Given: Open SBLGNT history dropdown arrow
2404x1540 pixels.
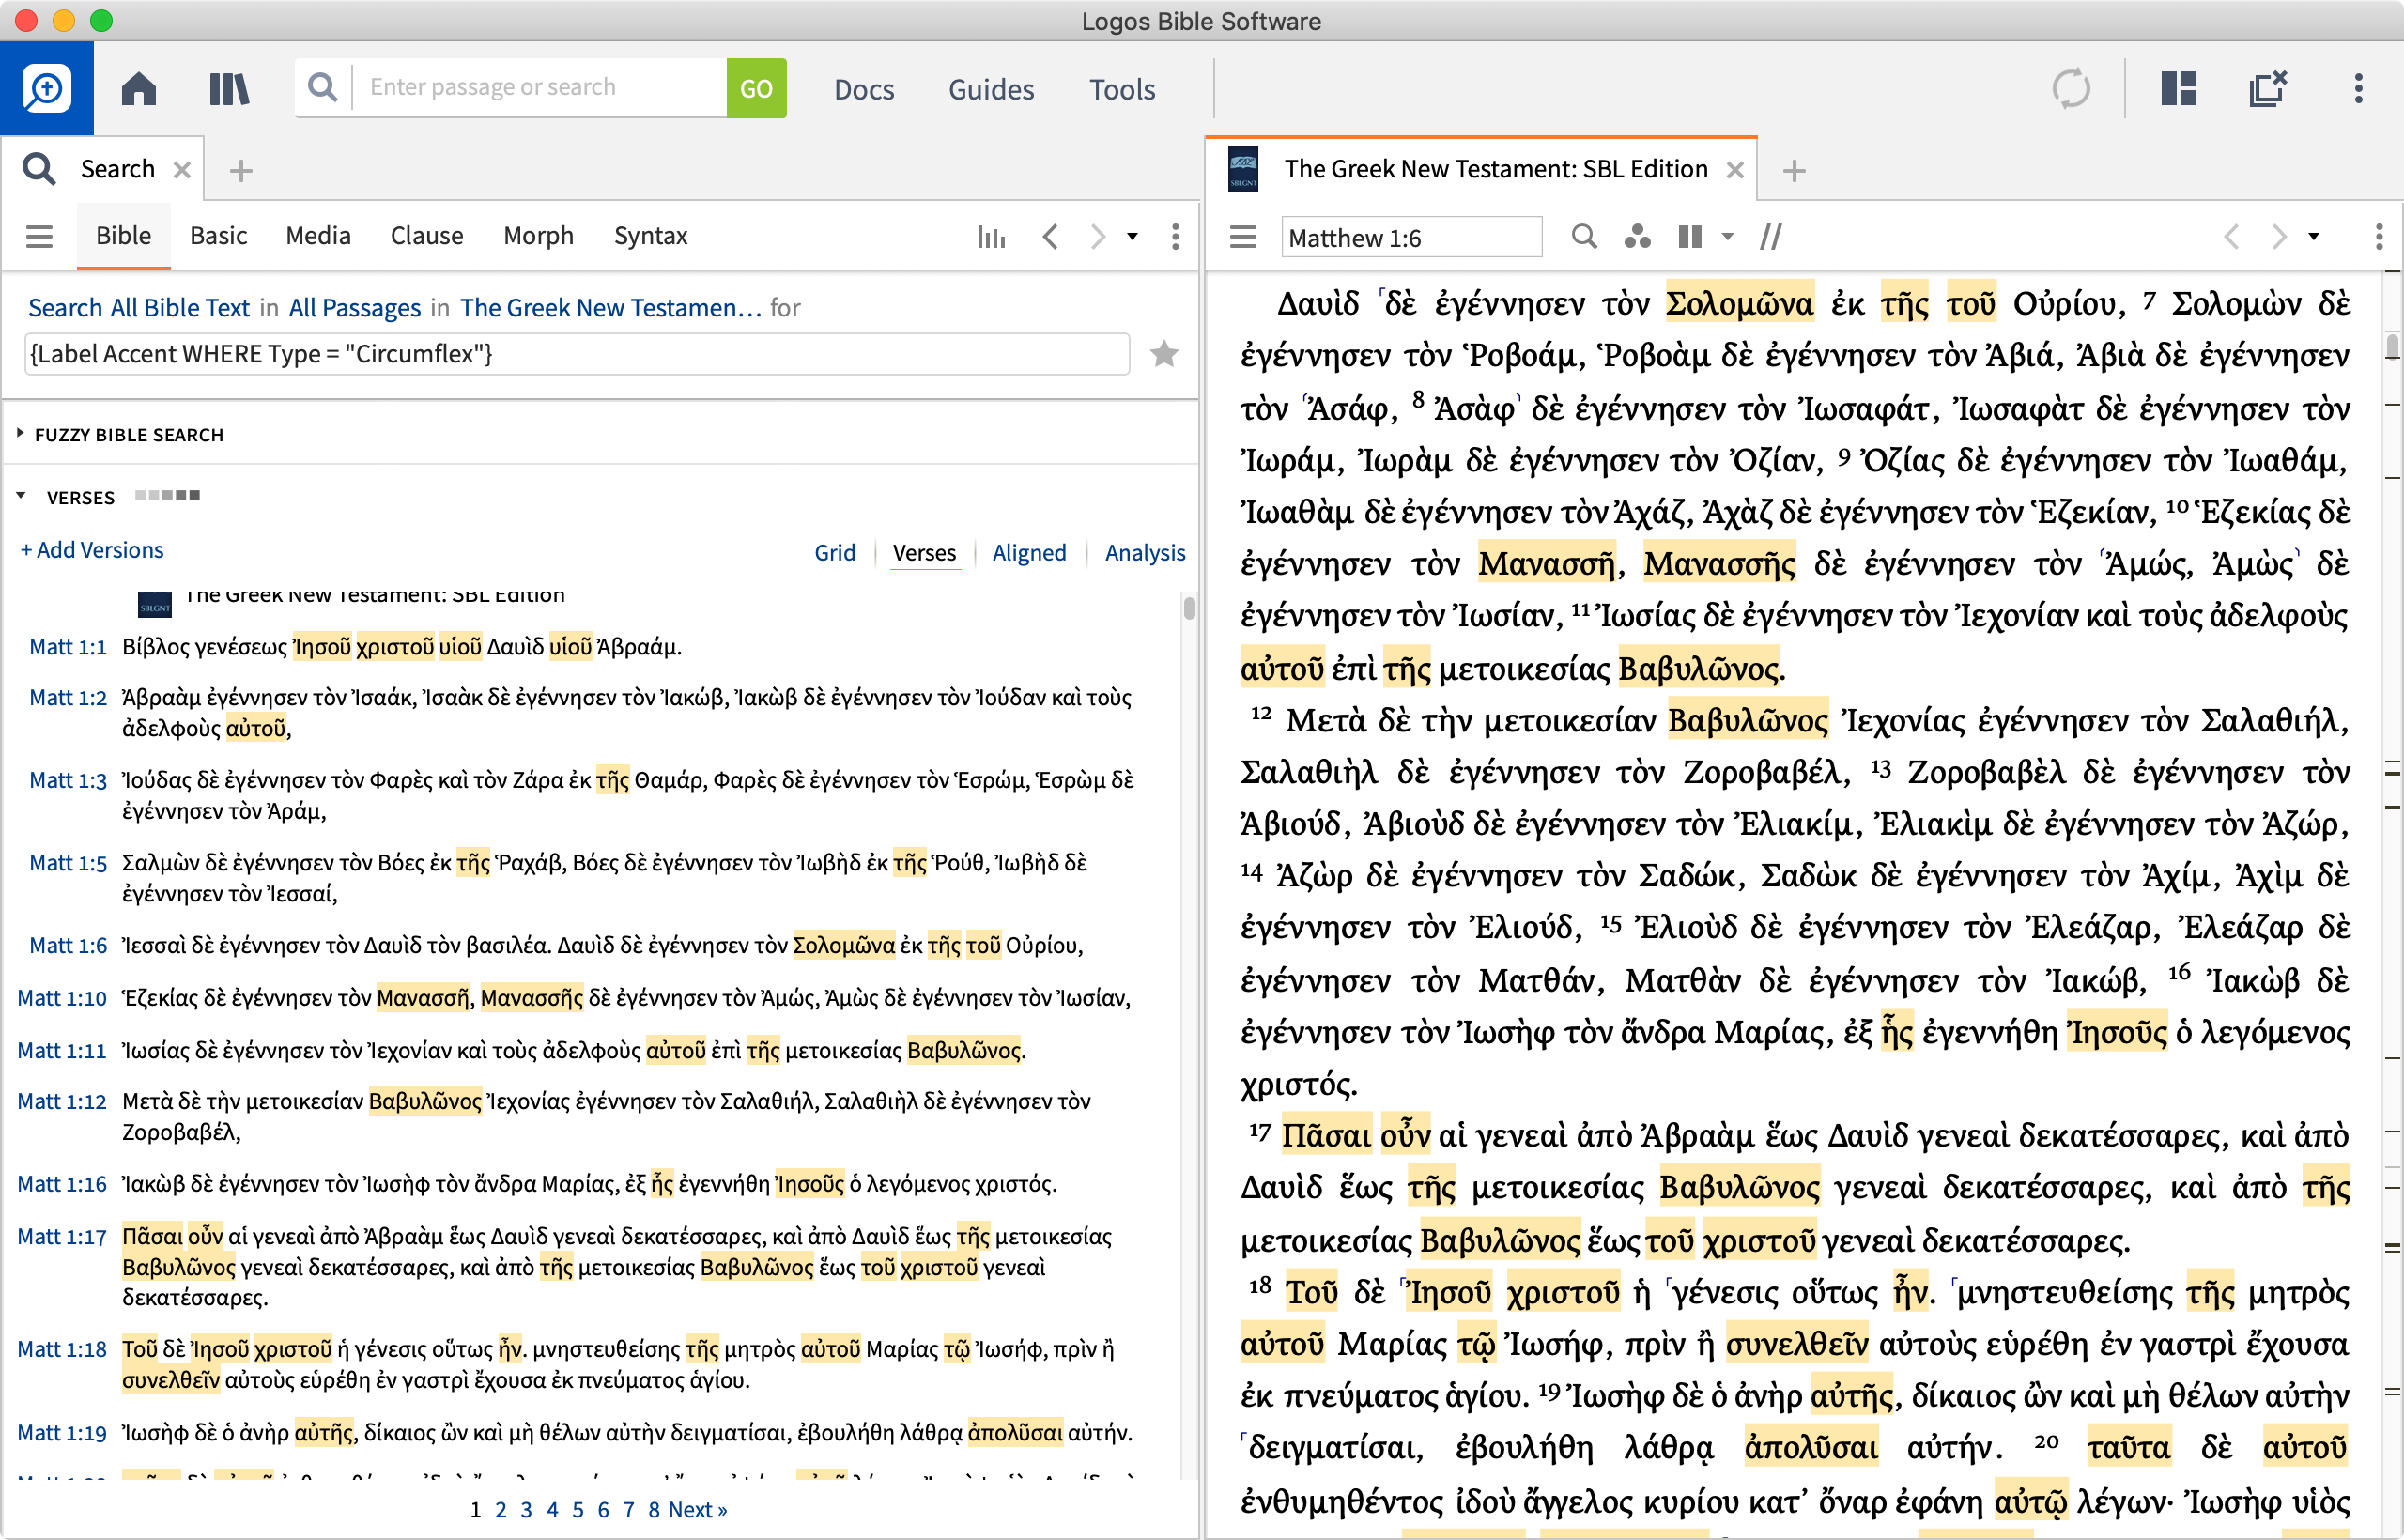Looking at the screenshot, I should [x=2313, y=237].
